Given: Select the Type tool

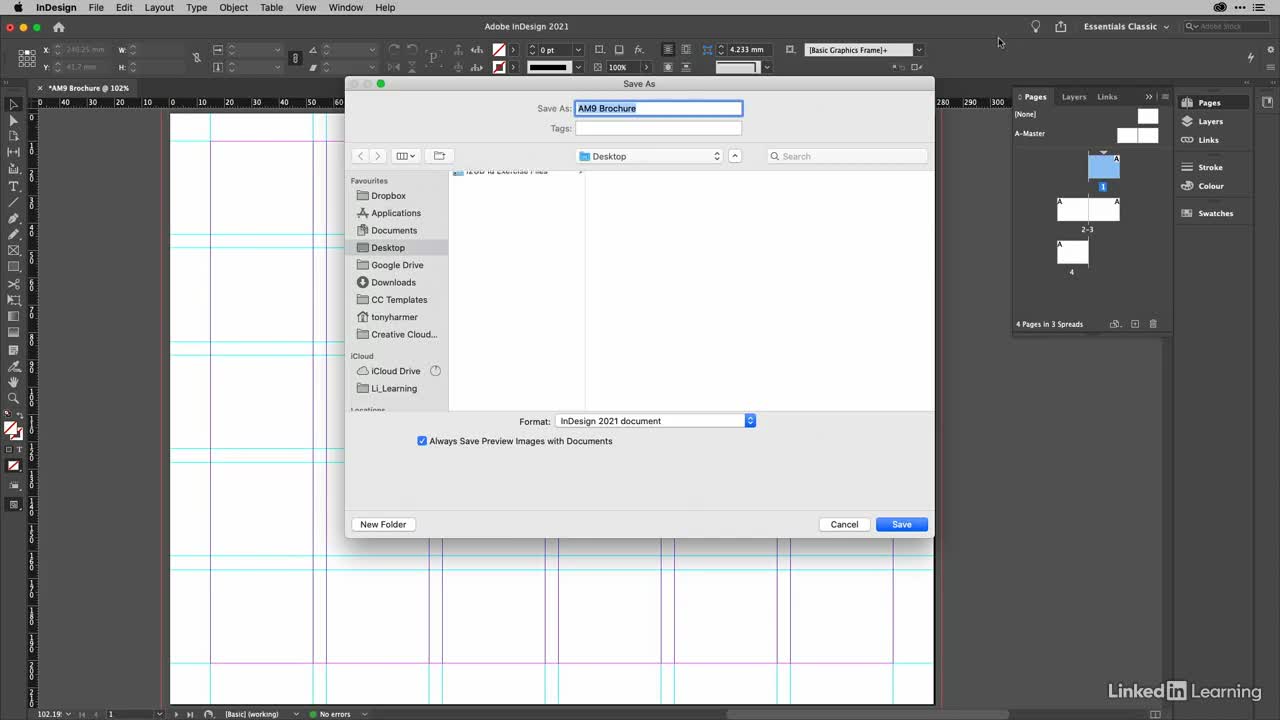Looking at the screenshot, I should 14,186.
